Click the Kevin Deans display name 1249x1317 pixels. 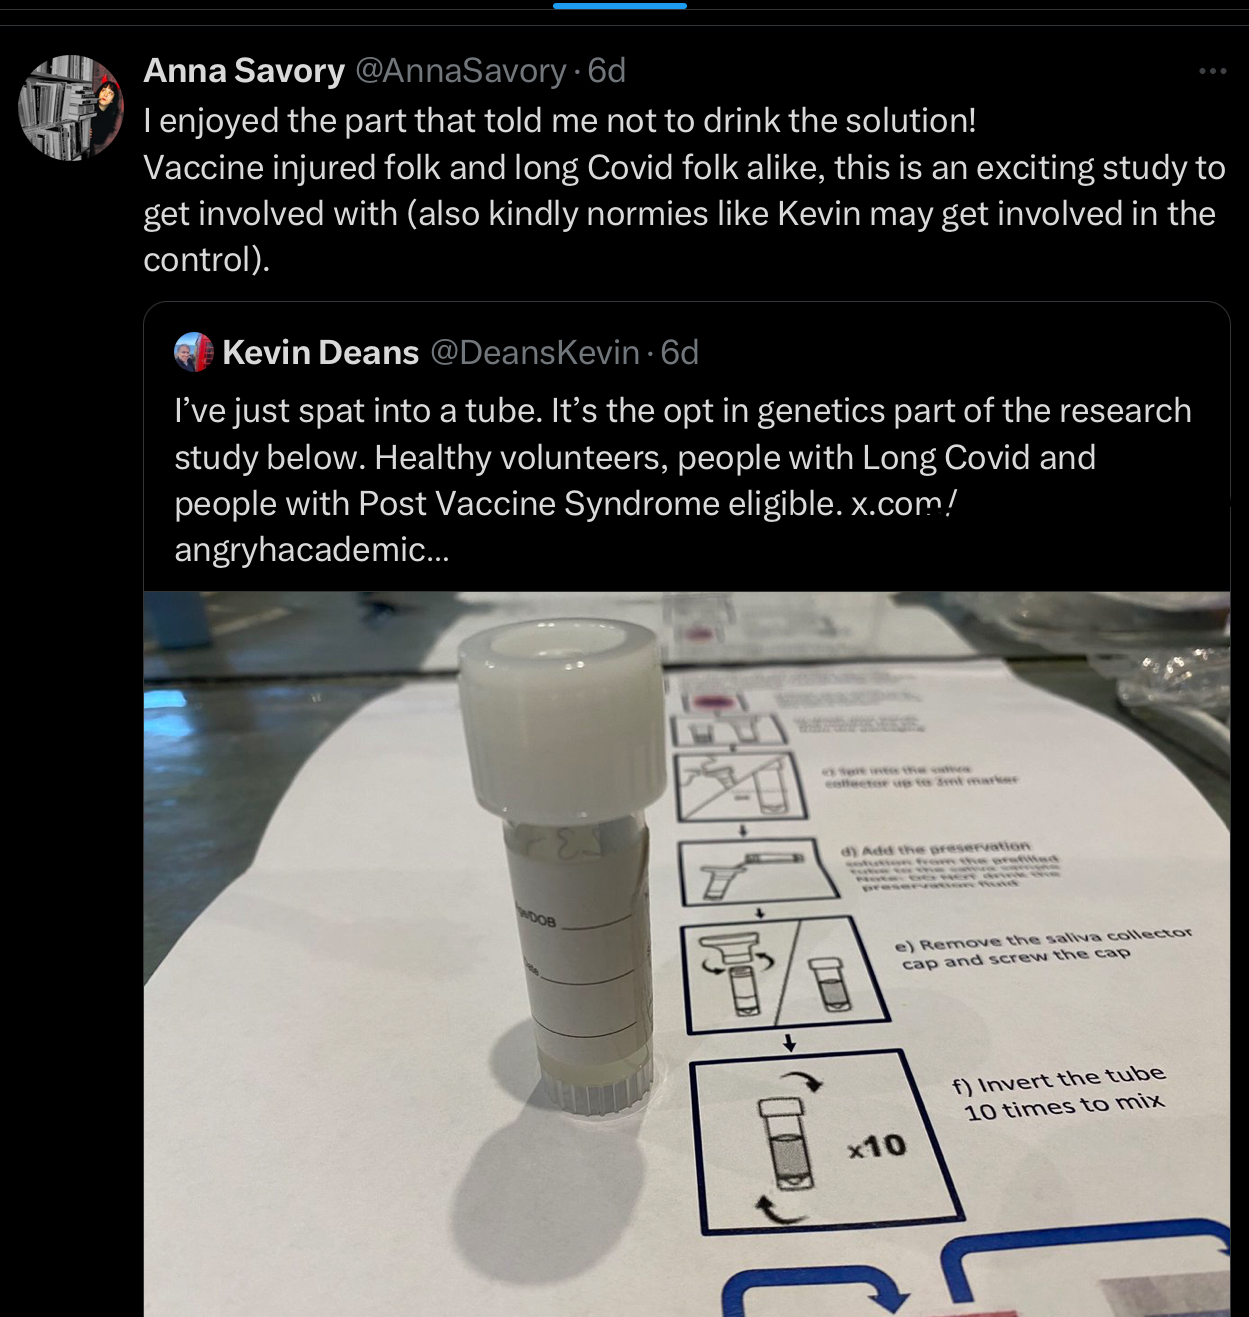click(x=320, y=353)
